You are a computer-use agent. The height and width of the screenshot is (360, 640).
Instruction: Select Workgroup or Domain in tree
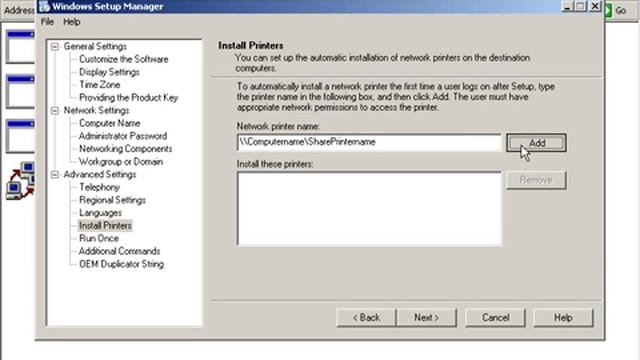pos(121,162)
